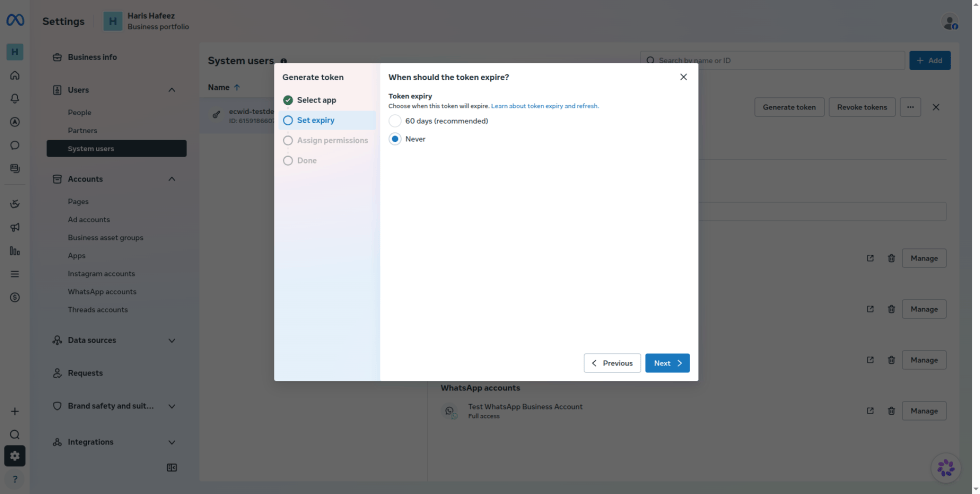Click the blue Add button
The width and height of the screenshot is (980, 494).
point(929,61)
